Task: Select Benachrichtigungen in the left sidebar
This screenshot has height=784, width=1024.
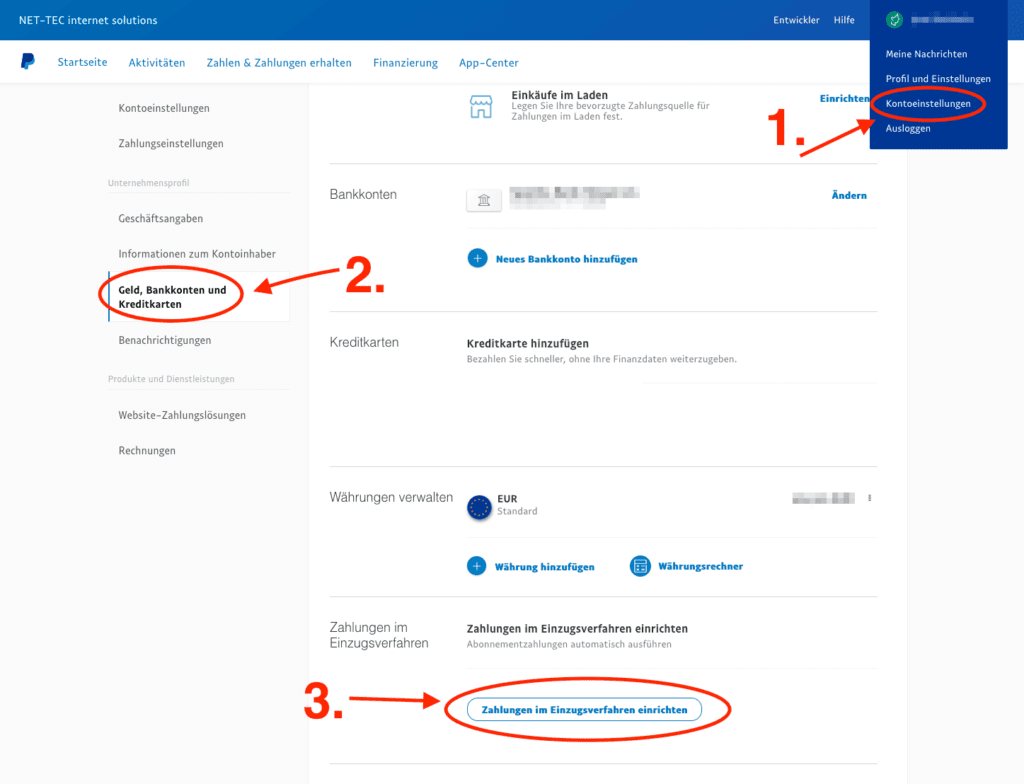Action: click(x=163, y=339)
